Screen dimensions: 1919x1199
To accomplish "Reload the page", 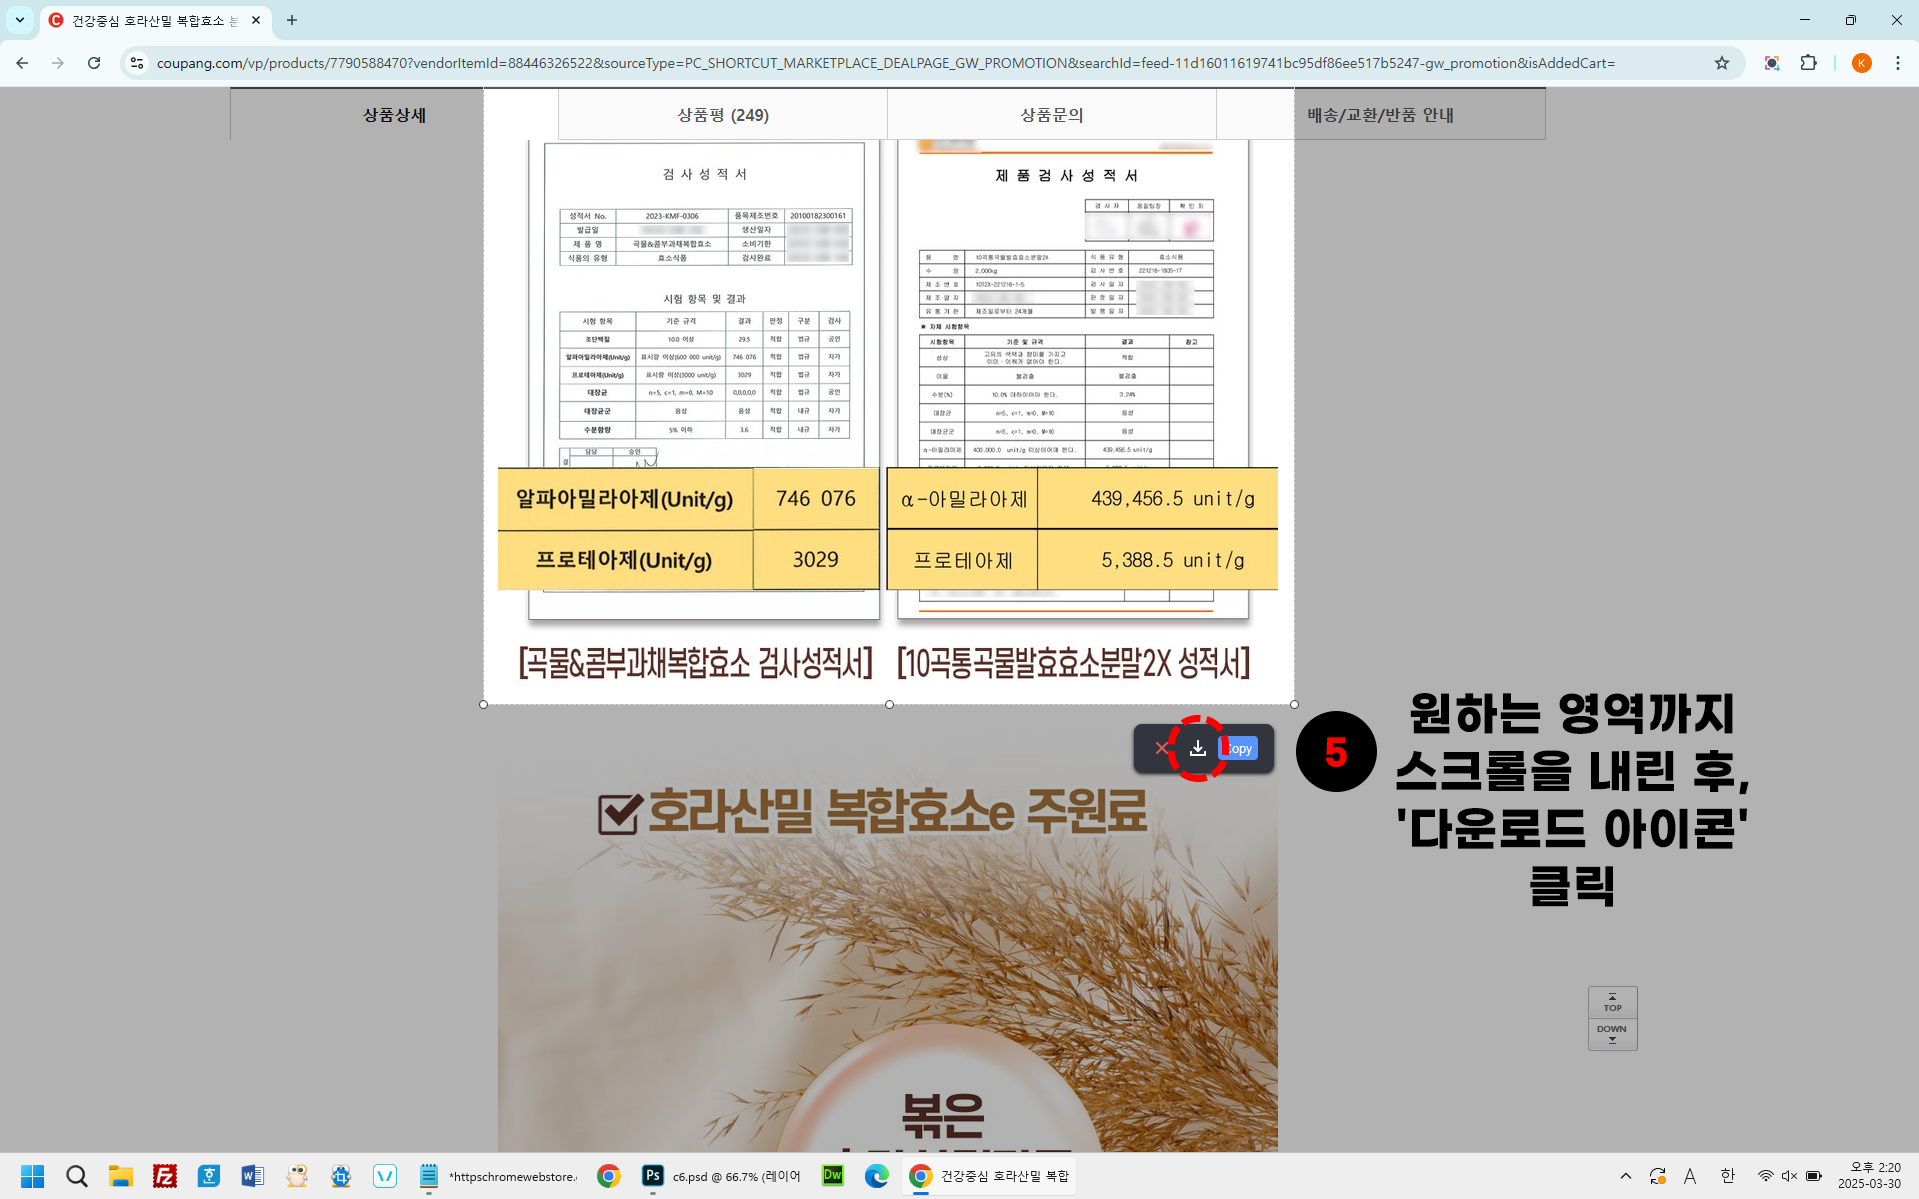I will 94,63.
